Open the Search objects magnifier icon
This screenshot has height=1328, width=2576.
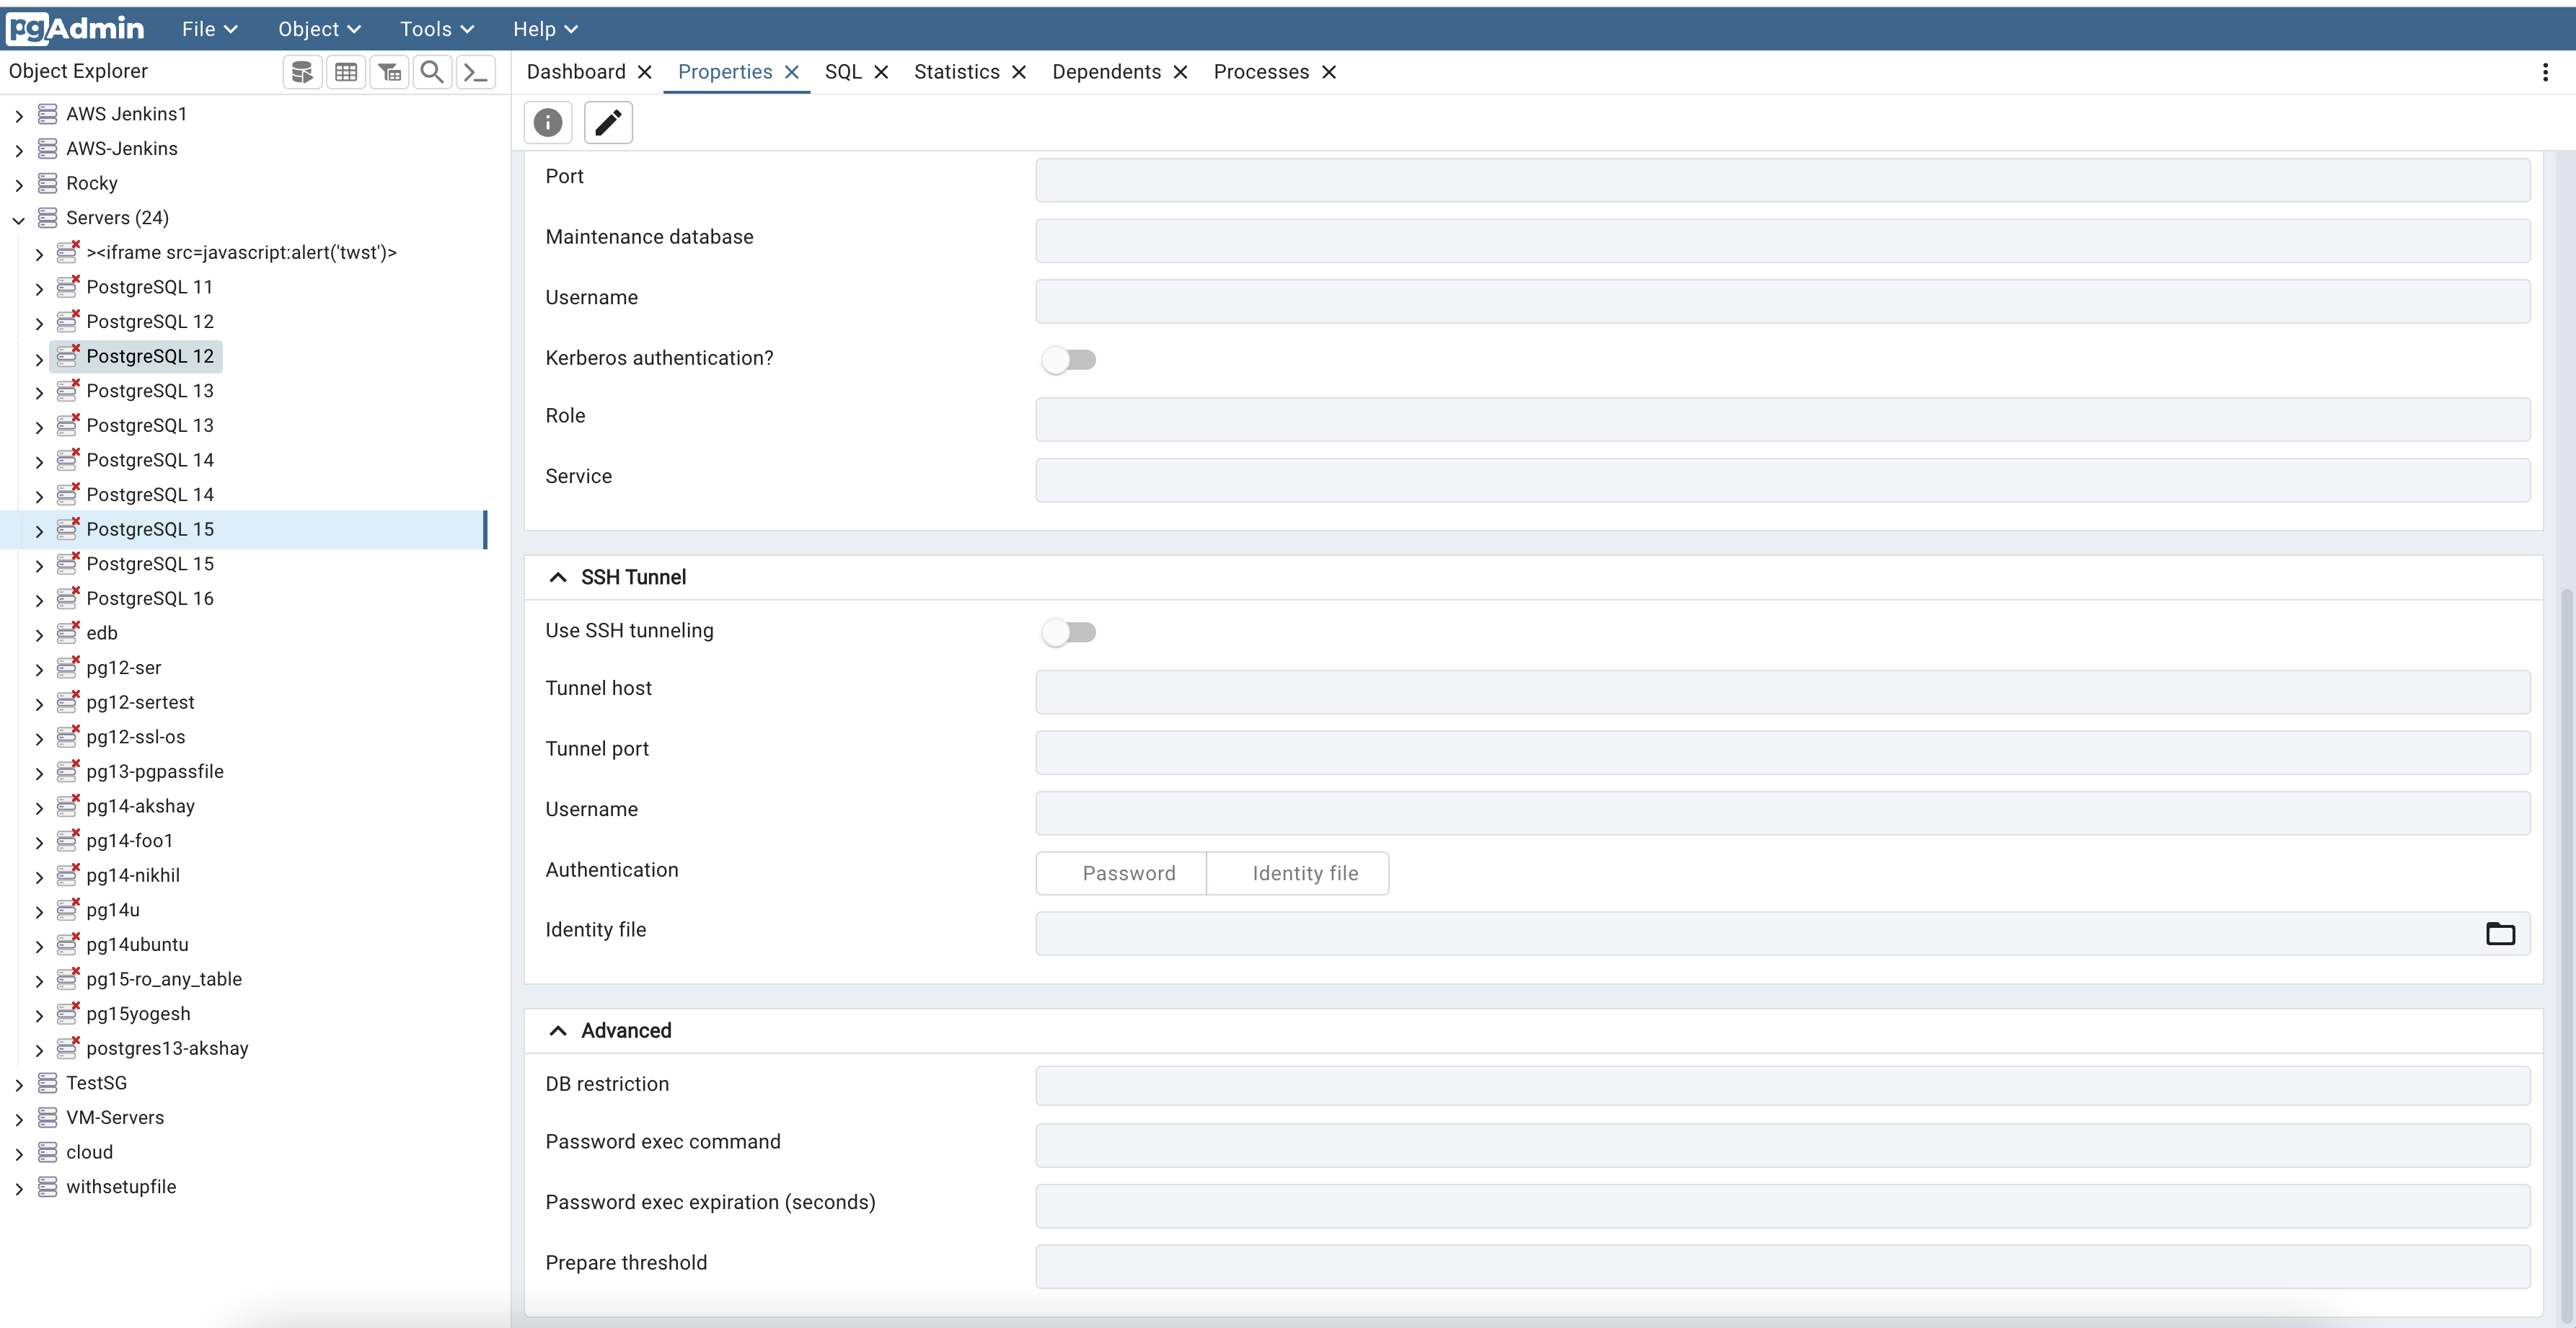tap(432, 71)
